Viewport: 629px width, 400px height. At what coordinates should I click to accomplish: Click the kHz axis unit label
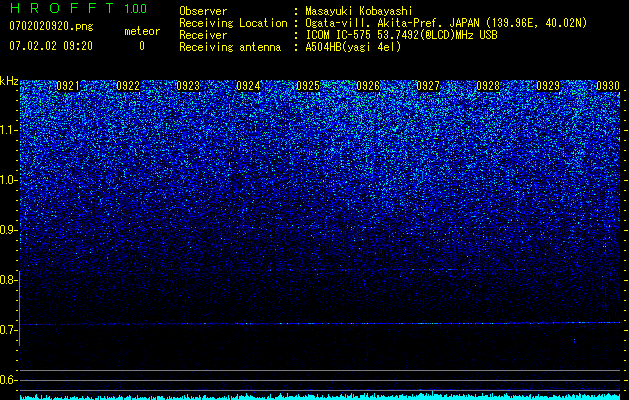(x=9, y=81)
